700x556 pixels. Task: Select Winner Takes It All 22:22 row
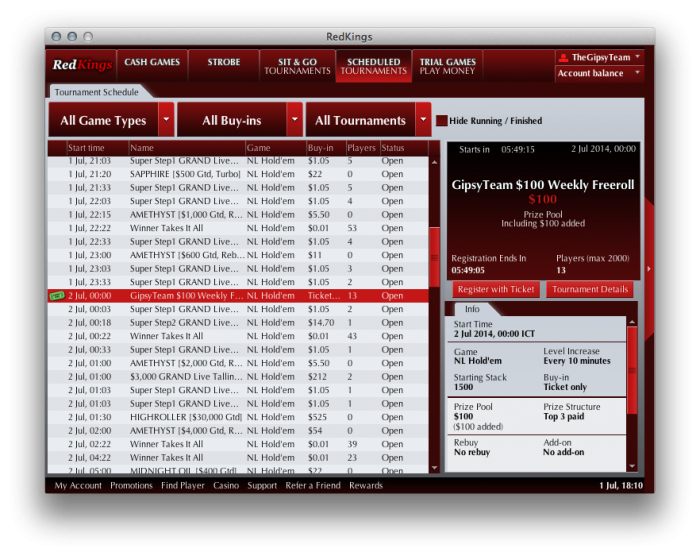tap(238, 228)
